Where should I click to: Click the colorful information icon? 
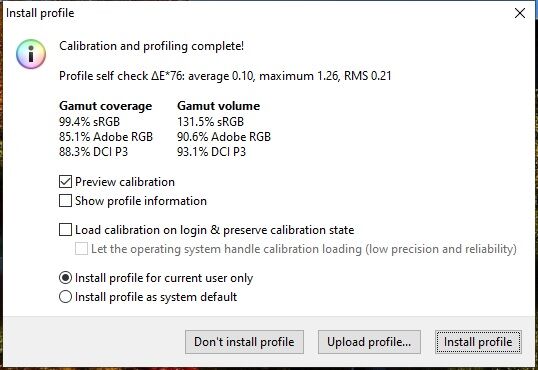pos(31,54)
